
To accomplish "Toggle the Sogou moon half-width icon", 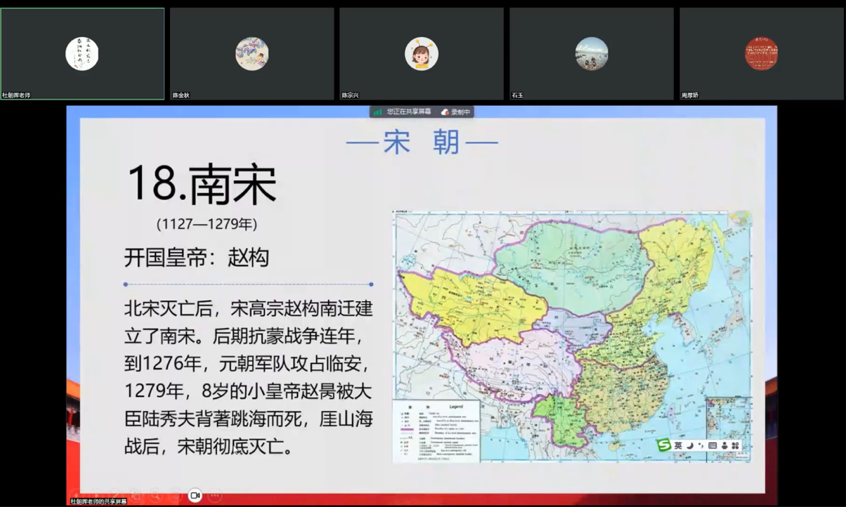I will click(690, 446).
